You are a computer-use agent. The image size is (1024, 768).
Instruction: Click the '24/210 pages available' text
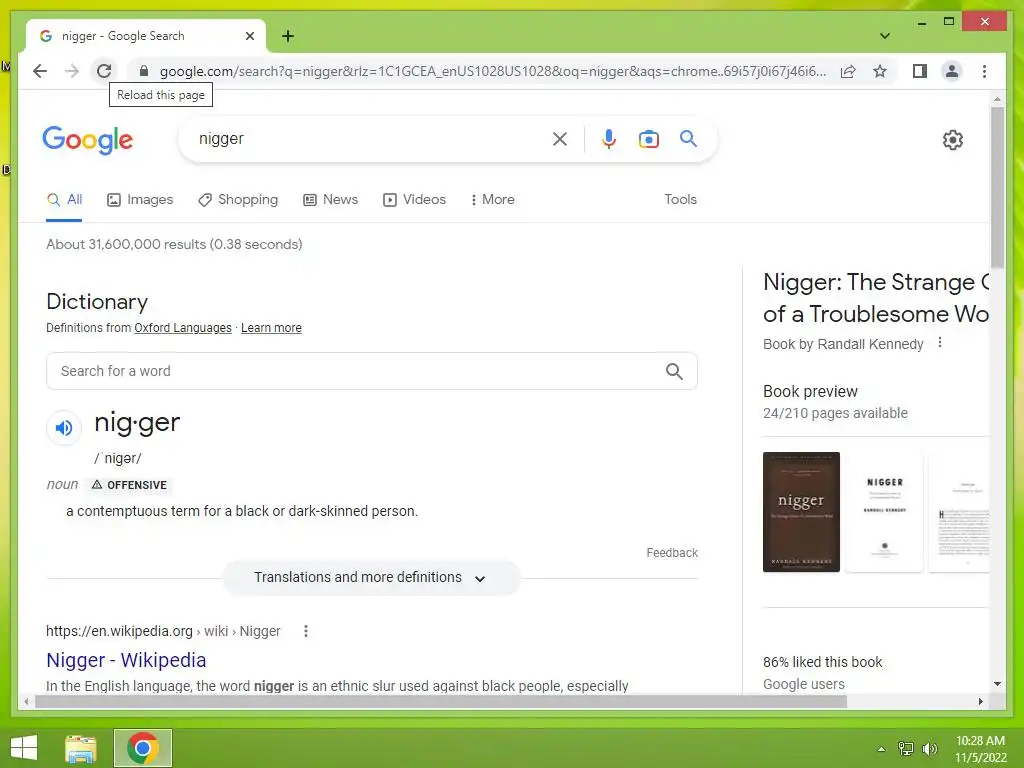click(835, 413)
